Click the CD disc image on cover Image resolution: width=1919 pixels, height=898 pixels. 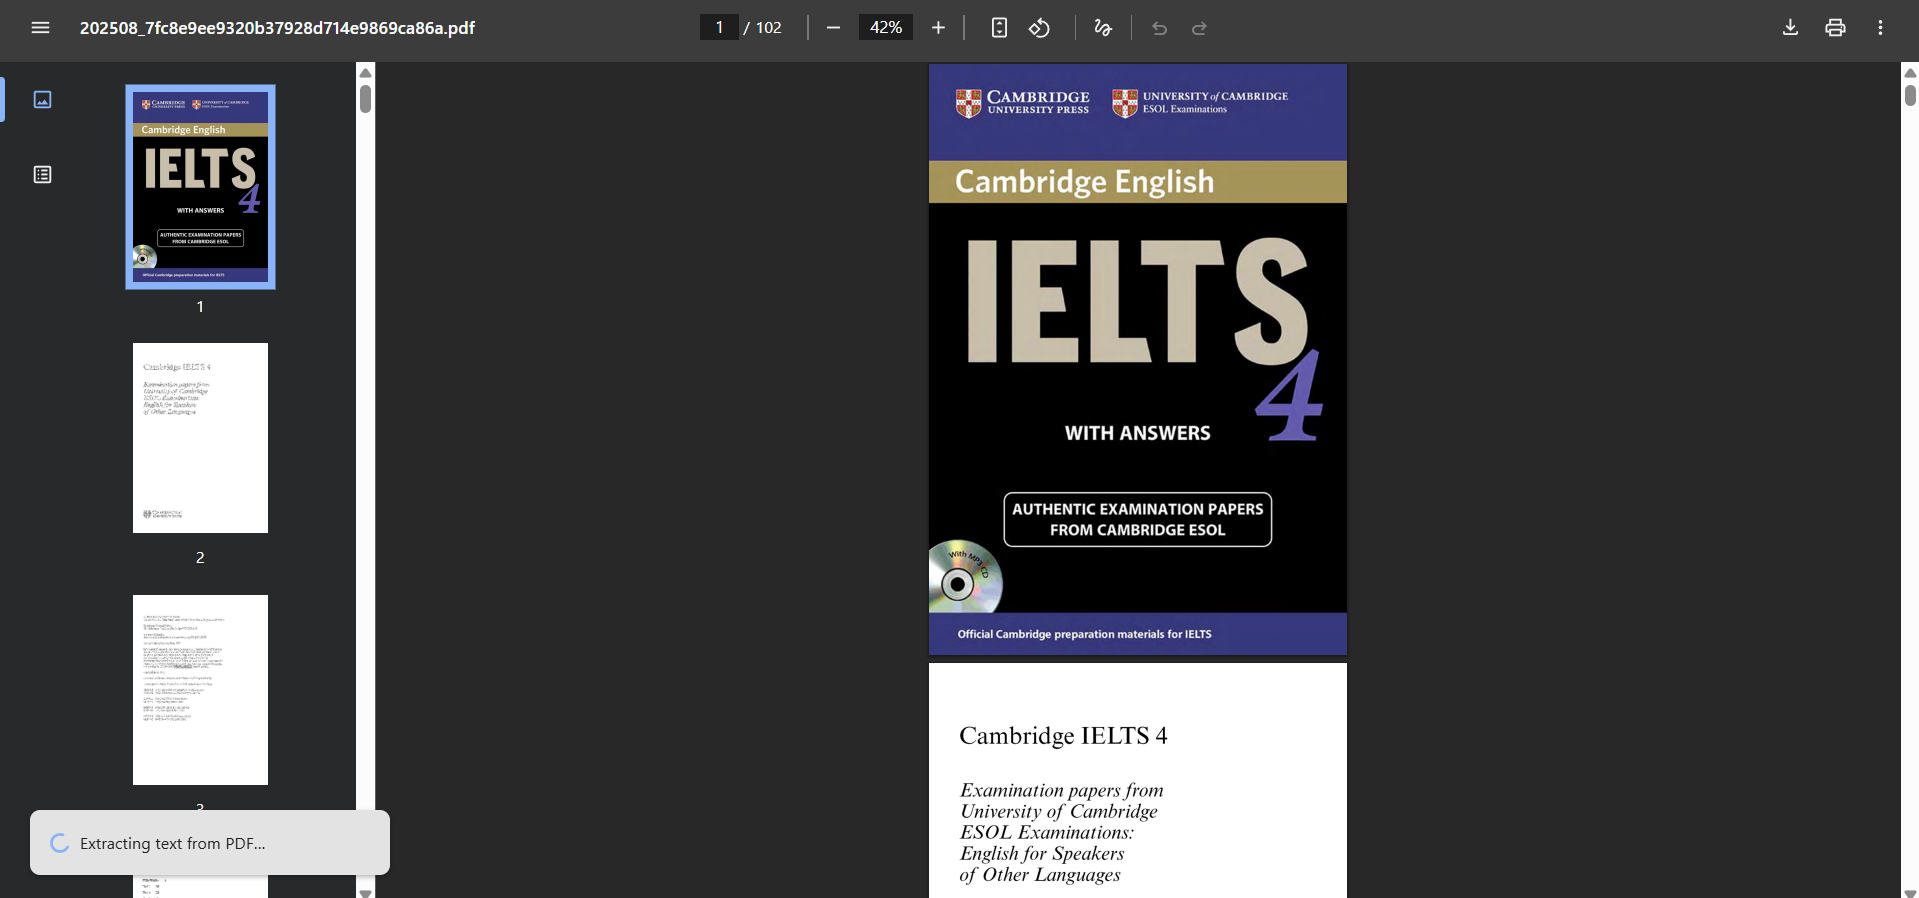[x=964, y=577]
